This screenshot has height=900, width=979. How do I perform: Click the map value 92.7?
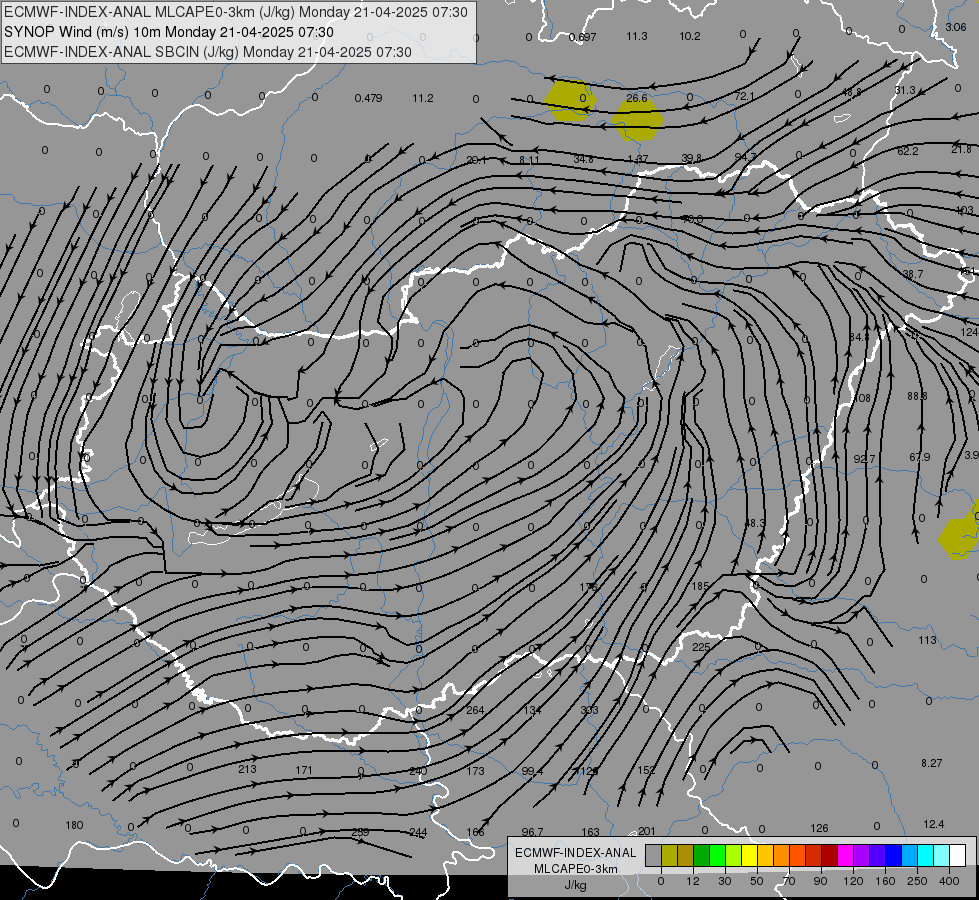click(x=864, y=459)
